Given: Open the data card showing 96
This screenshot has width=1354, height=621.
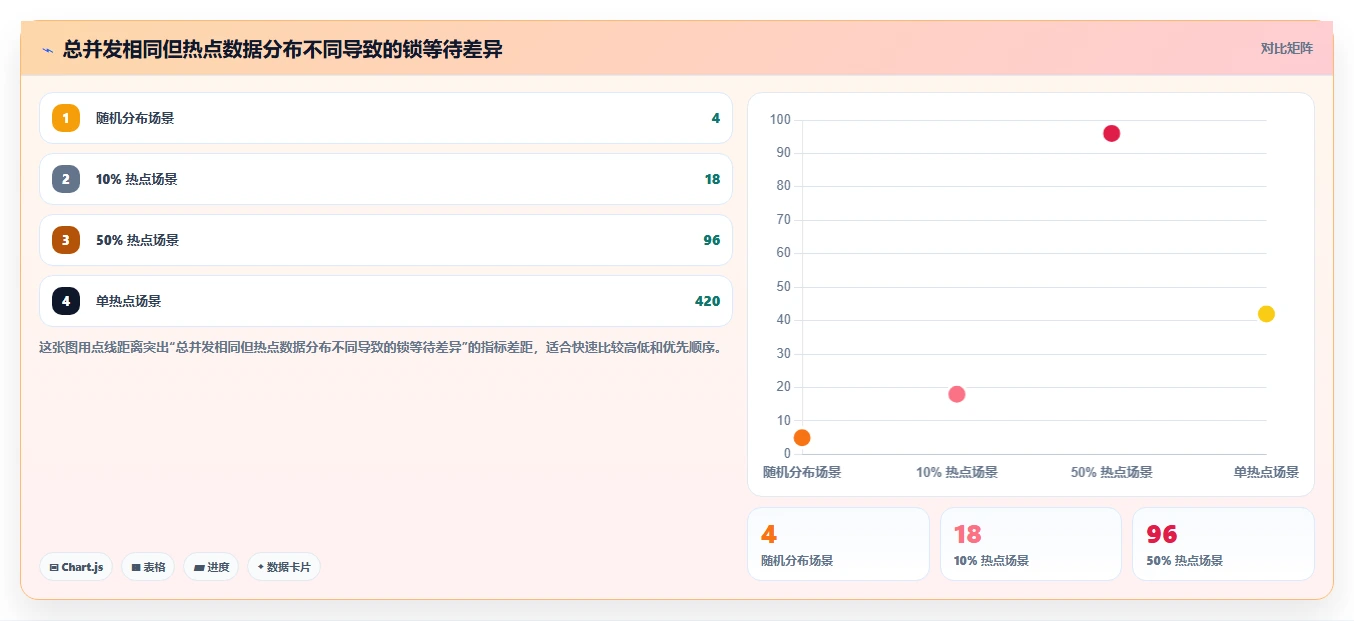Looking at the screenshot, I should [x=1223, y=544].
